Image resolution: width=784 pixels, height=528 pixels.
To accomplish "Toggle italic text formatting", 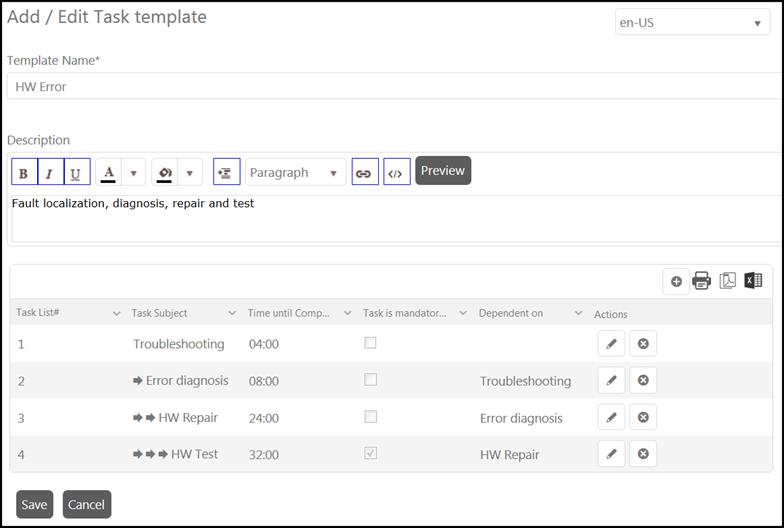I will point(50,172).
